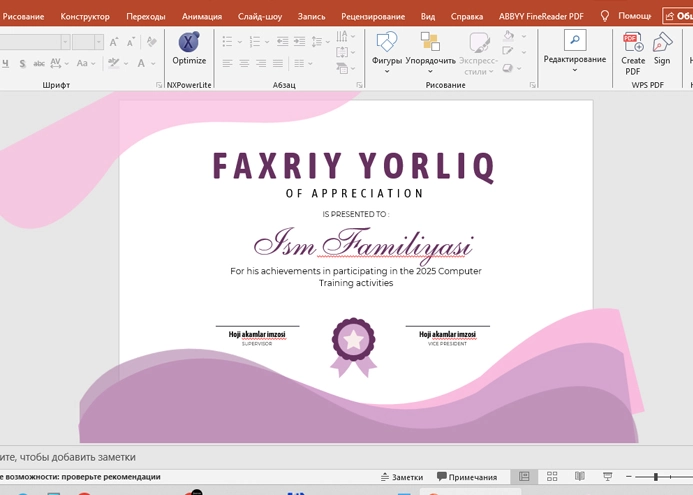
Task: Click Reading view icon in status bar
Action: tap(580, 476)
